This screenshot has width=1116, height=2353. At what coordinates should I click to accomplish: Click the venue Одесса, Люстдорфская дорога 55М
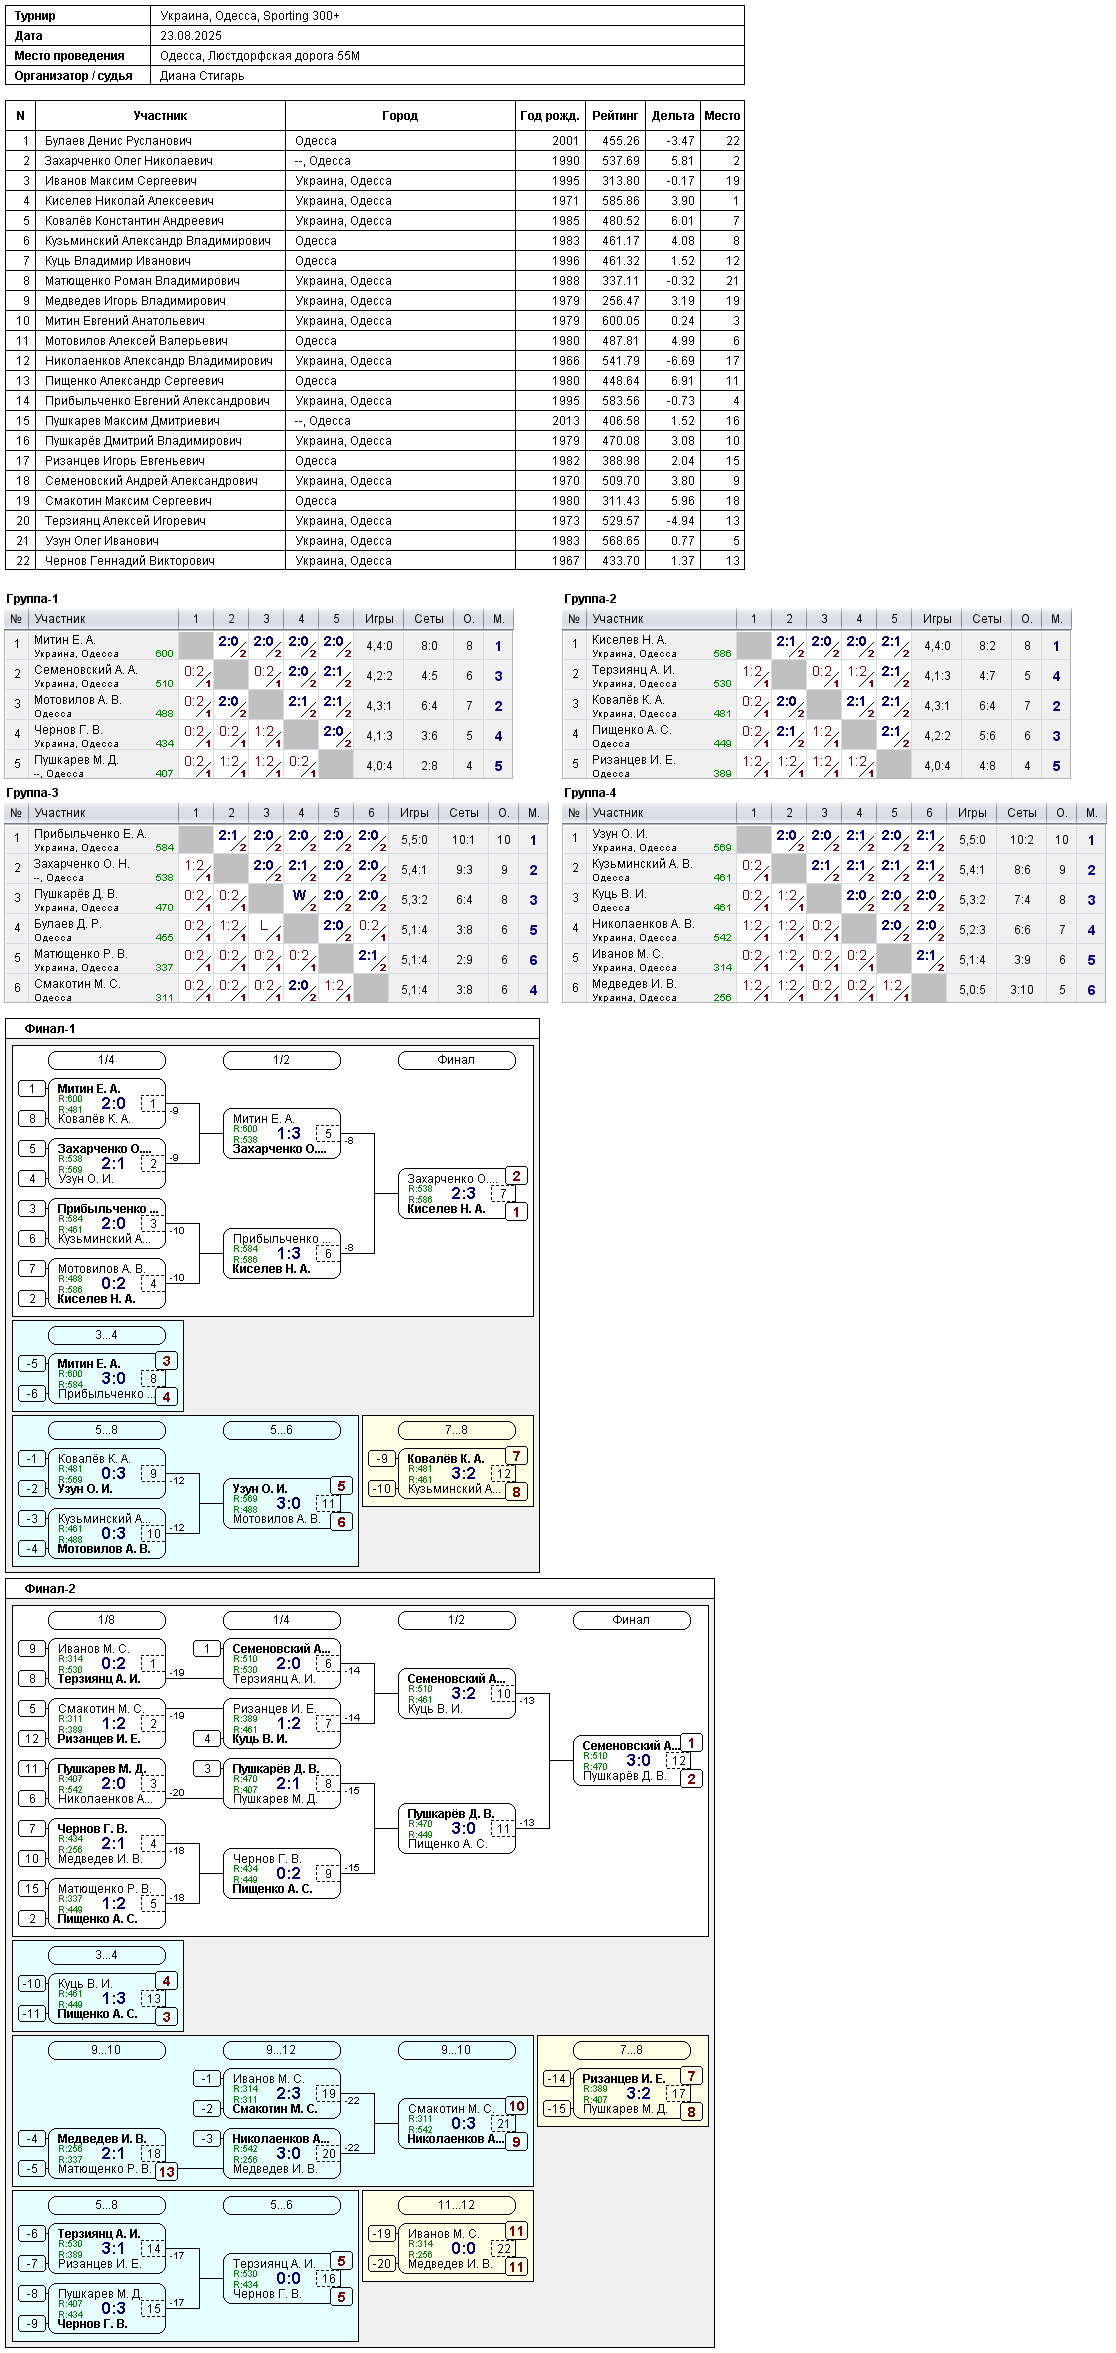coord(260,56)
